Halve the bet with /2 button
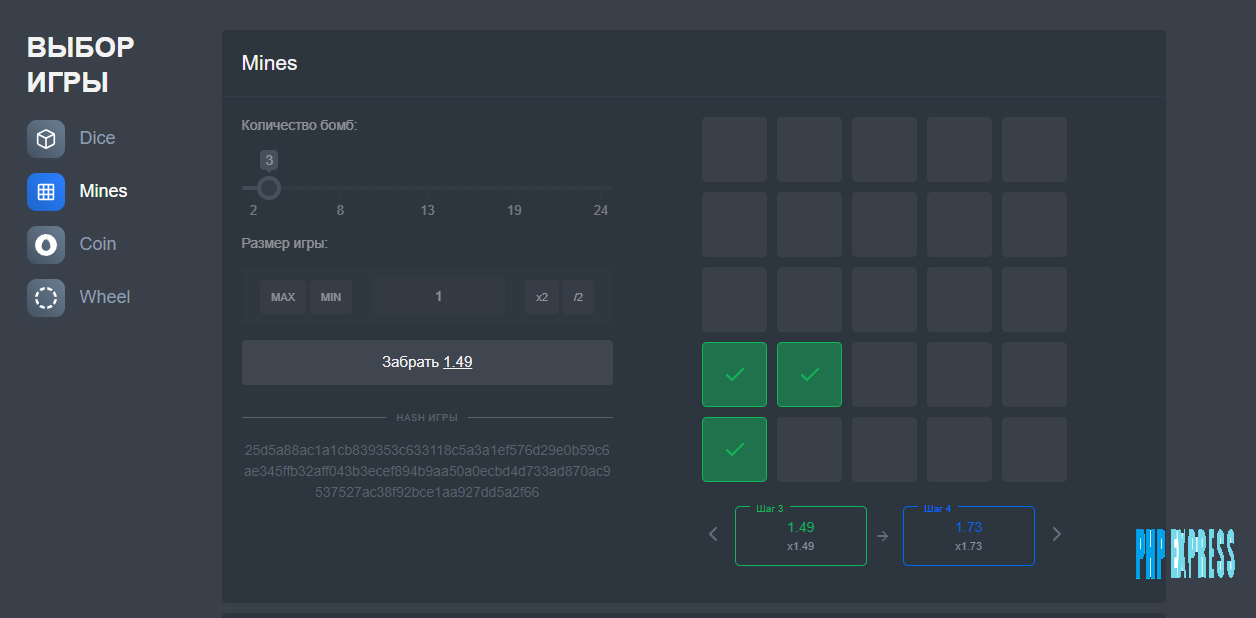Viewport: 1256px width, 618px height. tap(578, 297)
